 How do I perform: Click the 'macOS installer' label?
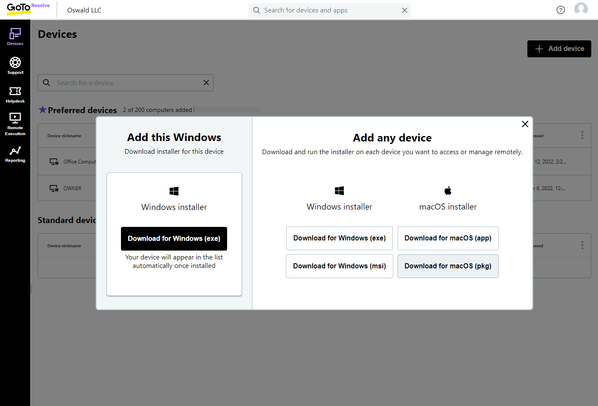[x=448, y=207]
